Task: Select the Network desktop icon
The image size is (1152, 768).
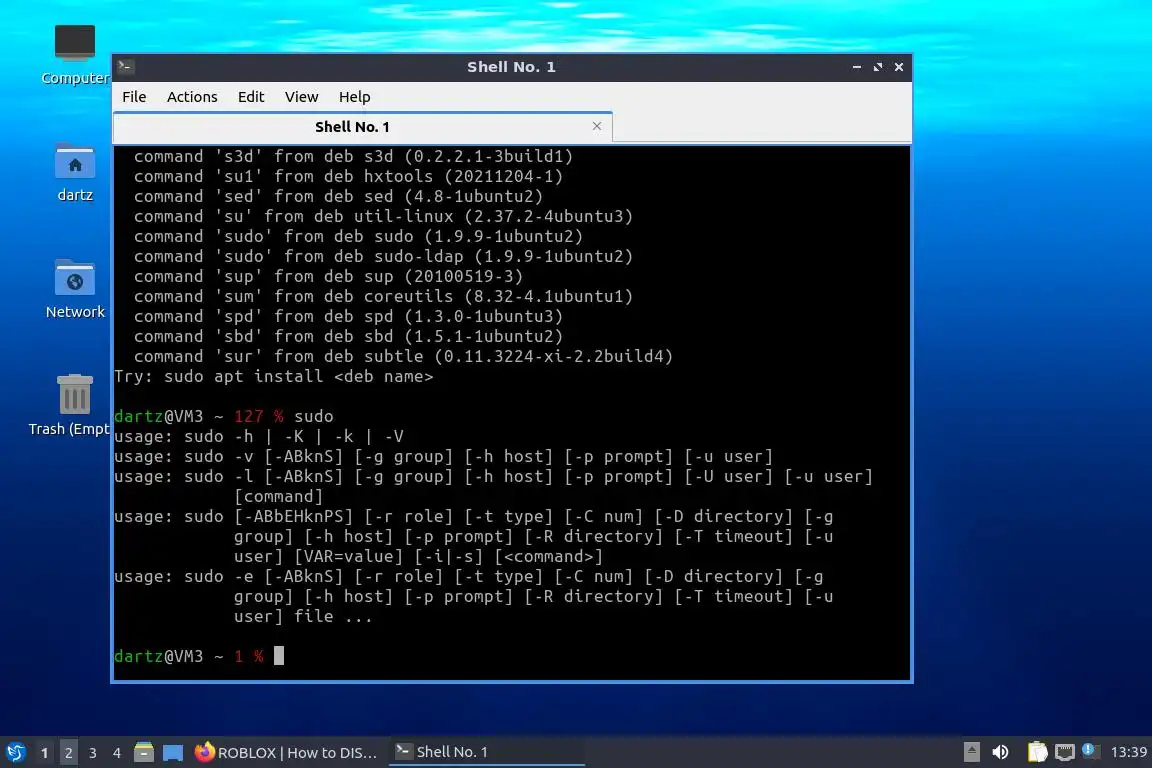Action: point(75,290)
